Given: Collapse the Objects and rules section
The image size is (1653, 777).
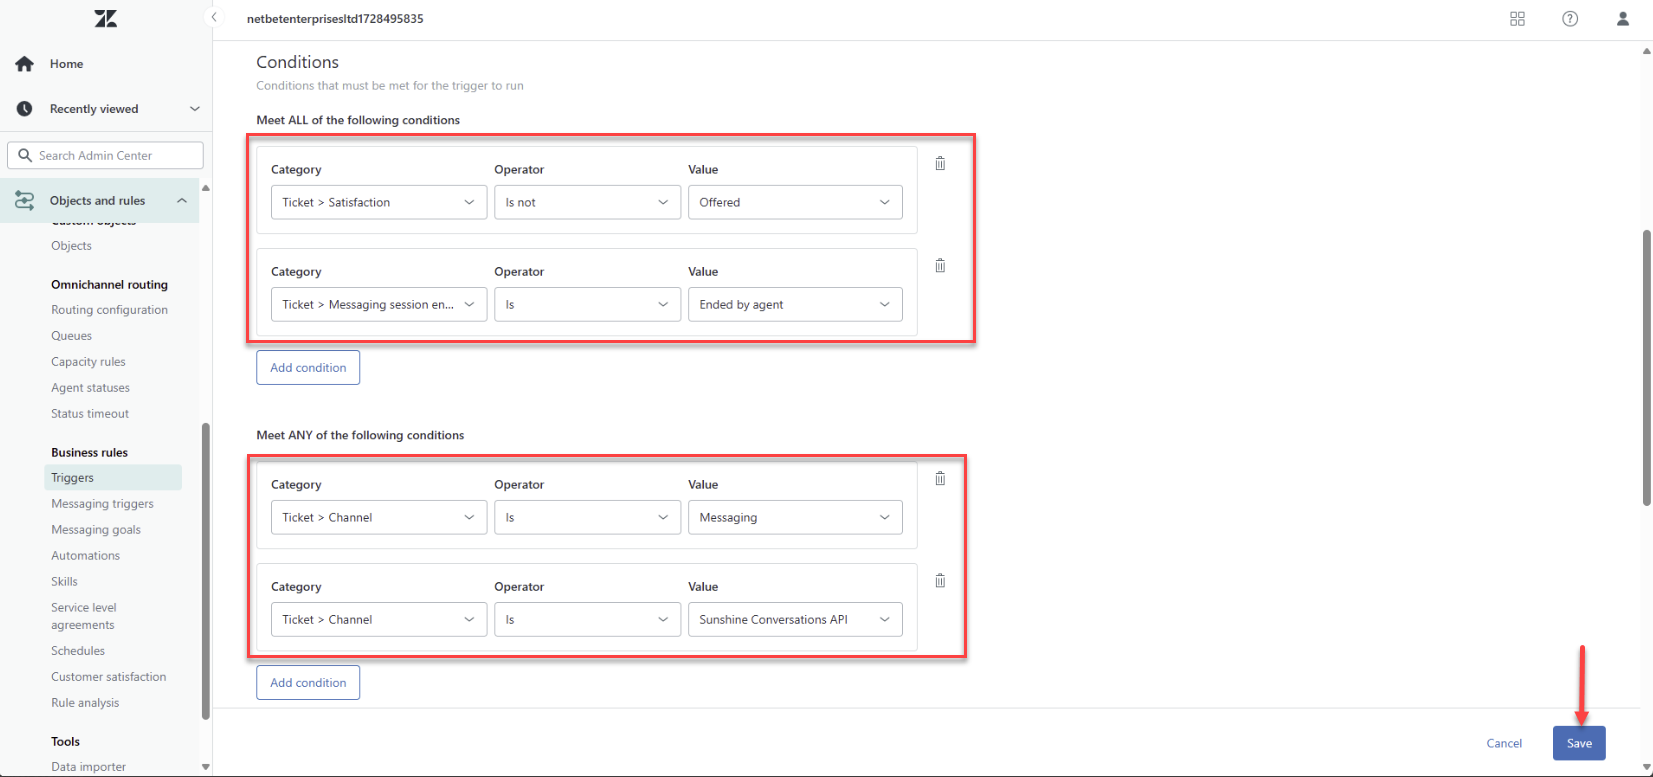Looking at the screenshot, I should pyautogui.click(x=181, y=201).
